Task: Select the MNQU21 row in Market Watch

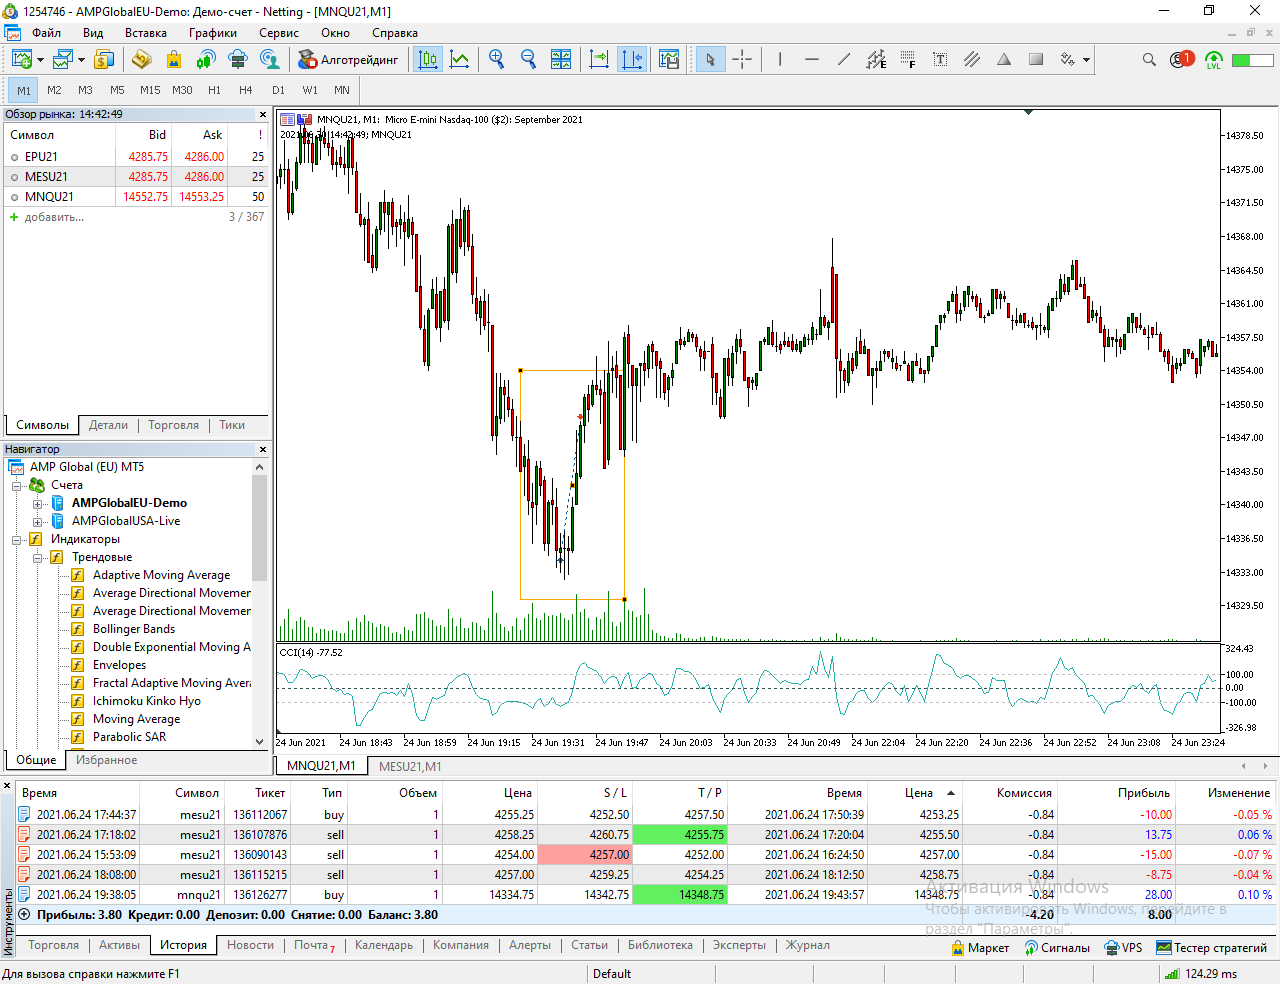Action: pyautogui.click(x=137, y=197)
